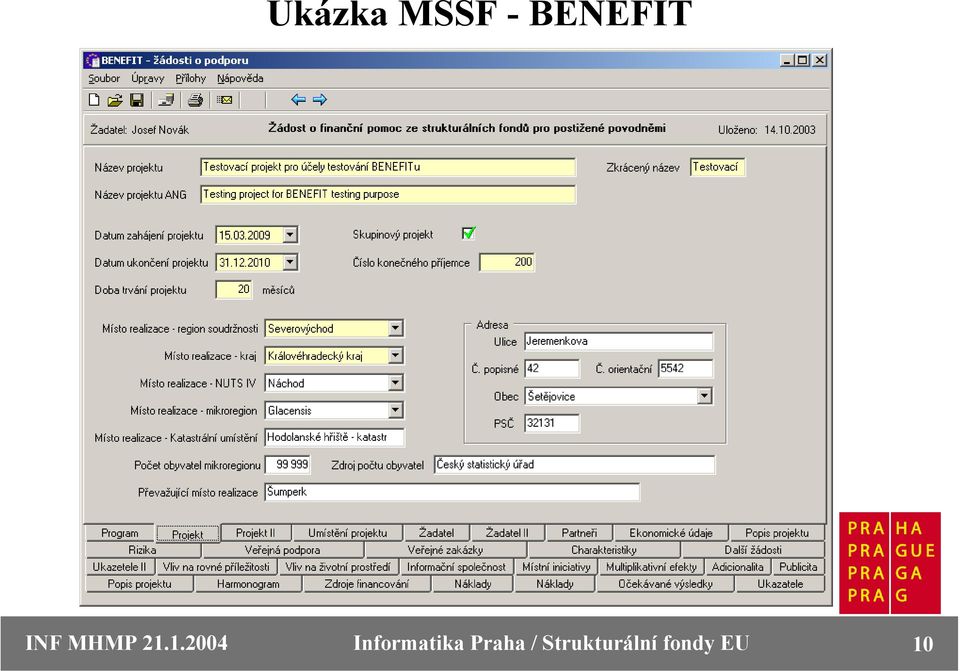Go to the Informační společnost tab
The width and height of the screenshot is (960, 671).
click(456, 567)
